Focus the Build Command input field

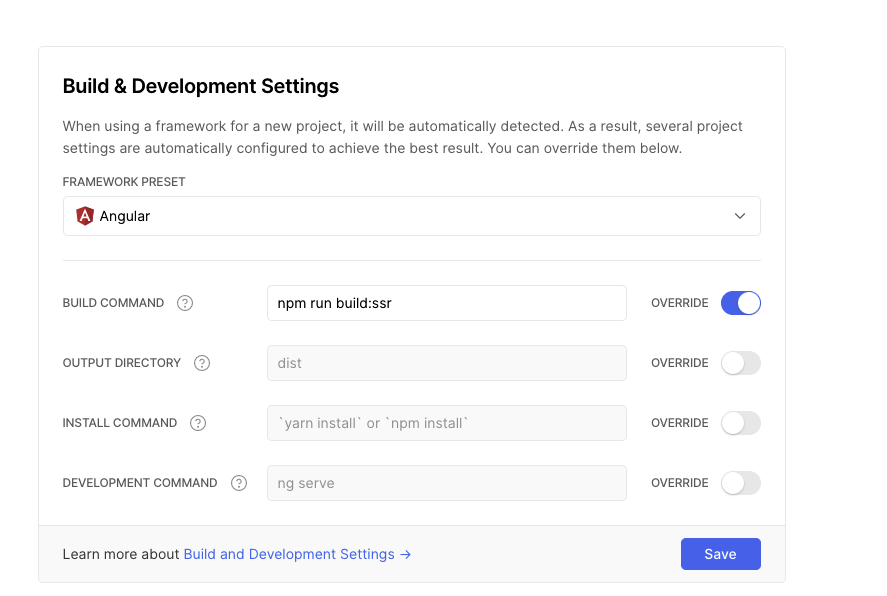click(x=447, y=303)
